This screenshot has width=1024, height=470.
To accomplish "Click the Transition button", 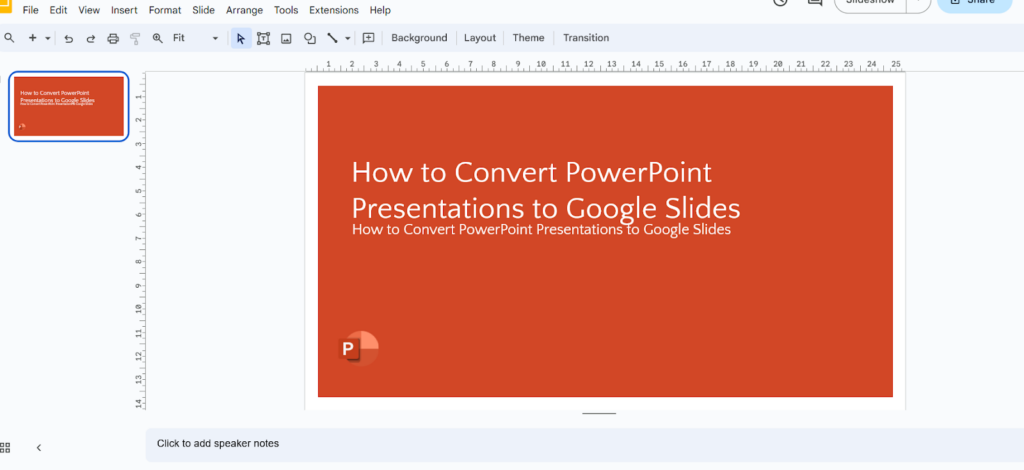I will [586, 38].
